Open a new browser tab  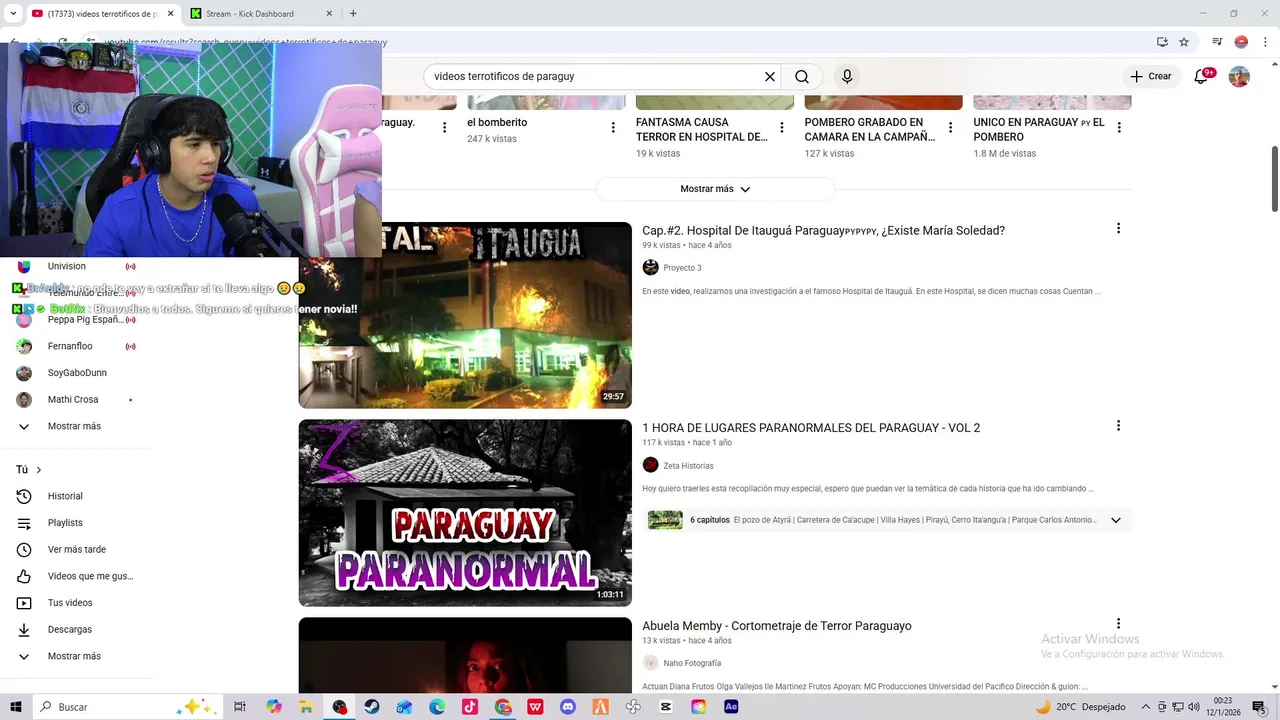click(353, 14)
